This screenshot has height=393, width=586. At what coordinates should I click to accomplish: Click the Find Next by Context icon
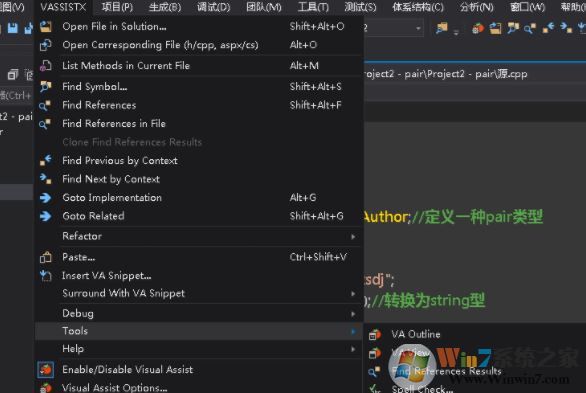click(46, 179)
